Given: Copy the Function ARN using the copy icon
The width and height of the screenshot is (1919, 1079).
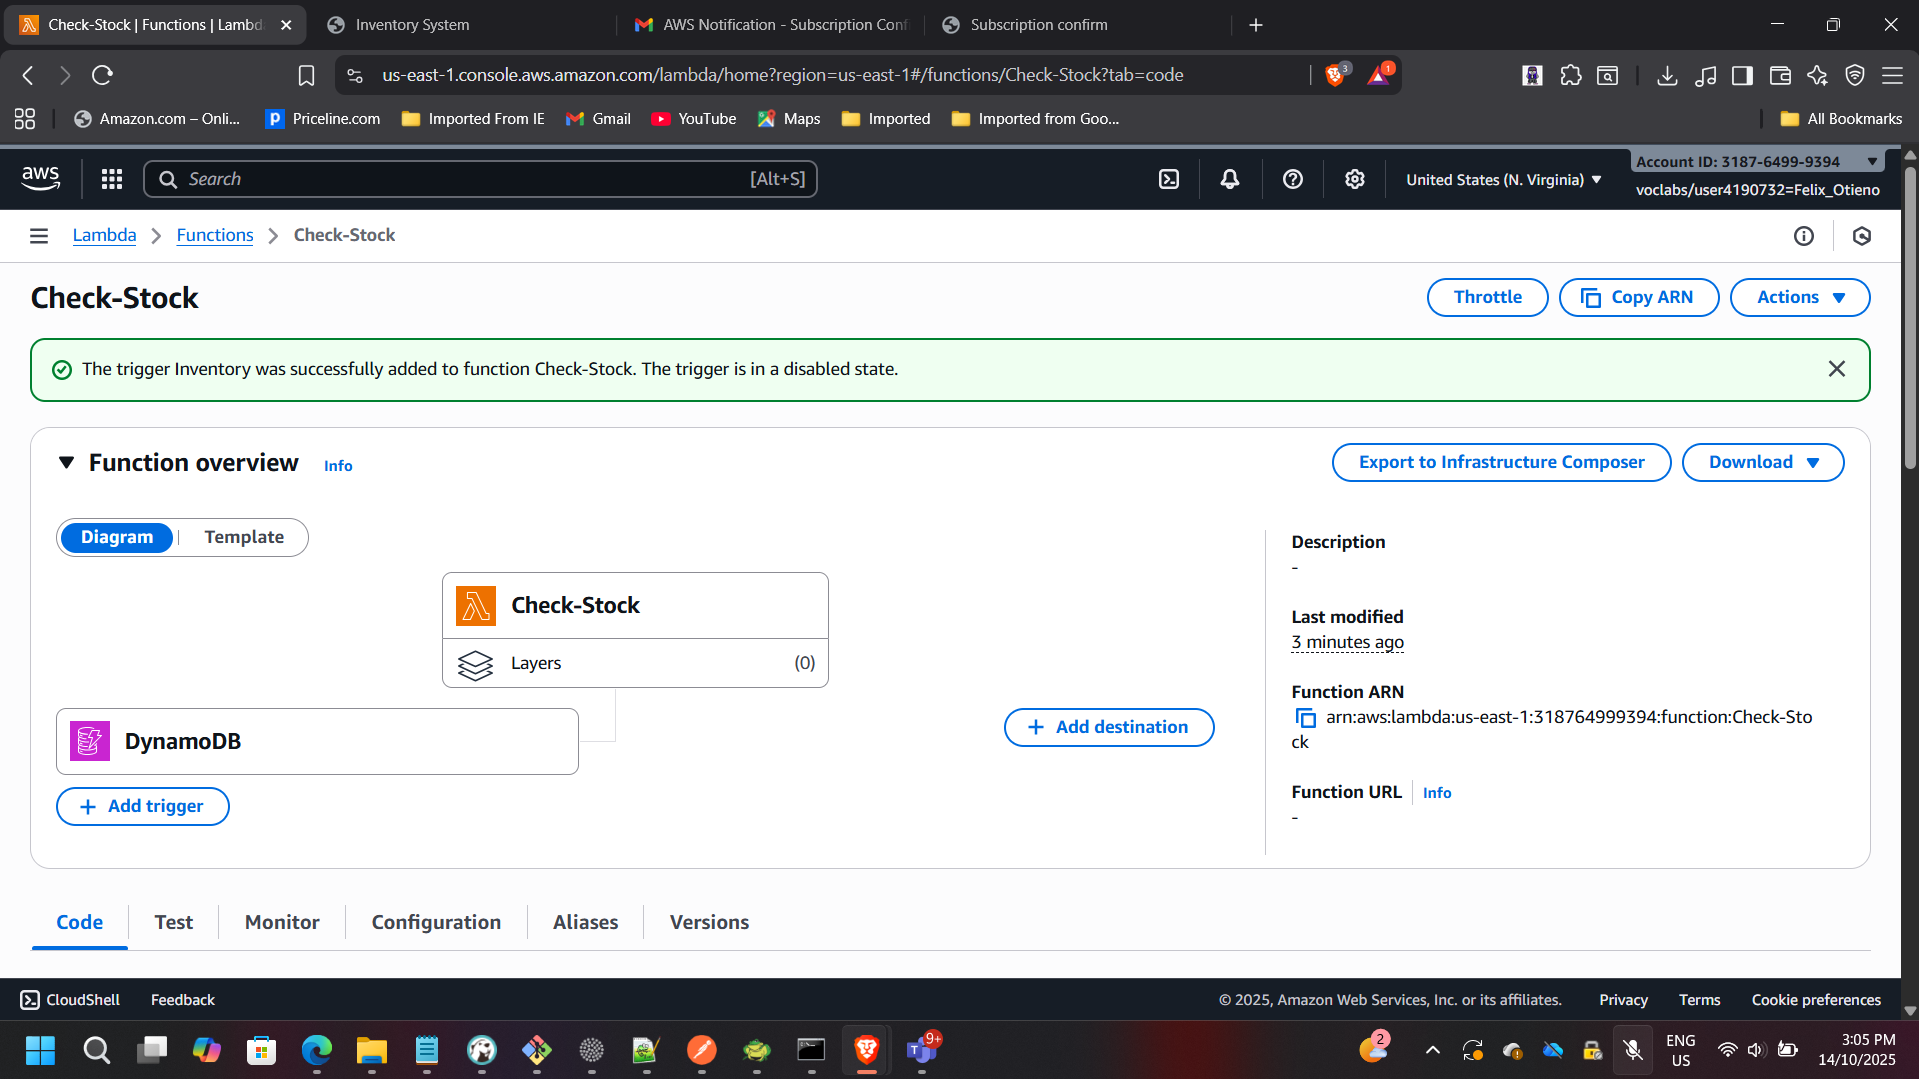Looking at the screenshot, I should pos(1306,718).
